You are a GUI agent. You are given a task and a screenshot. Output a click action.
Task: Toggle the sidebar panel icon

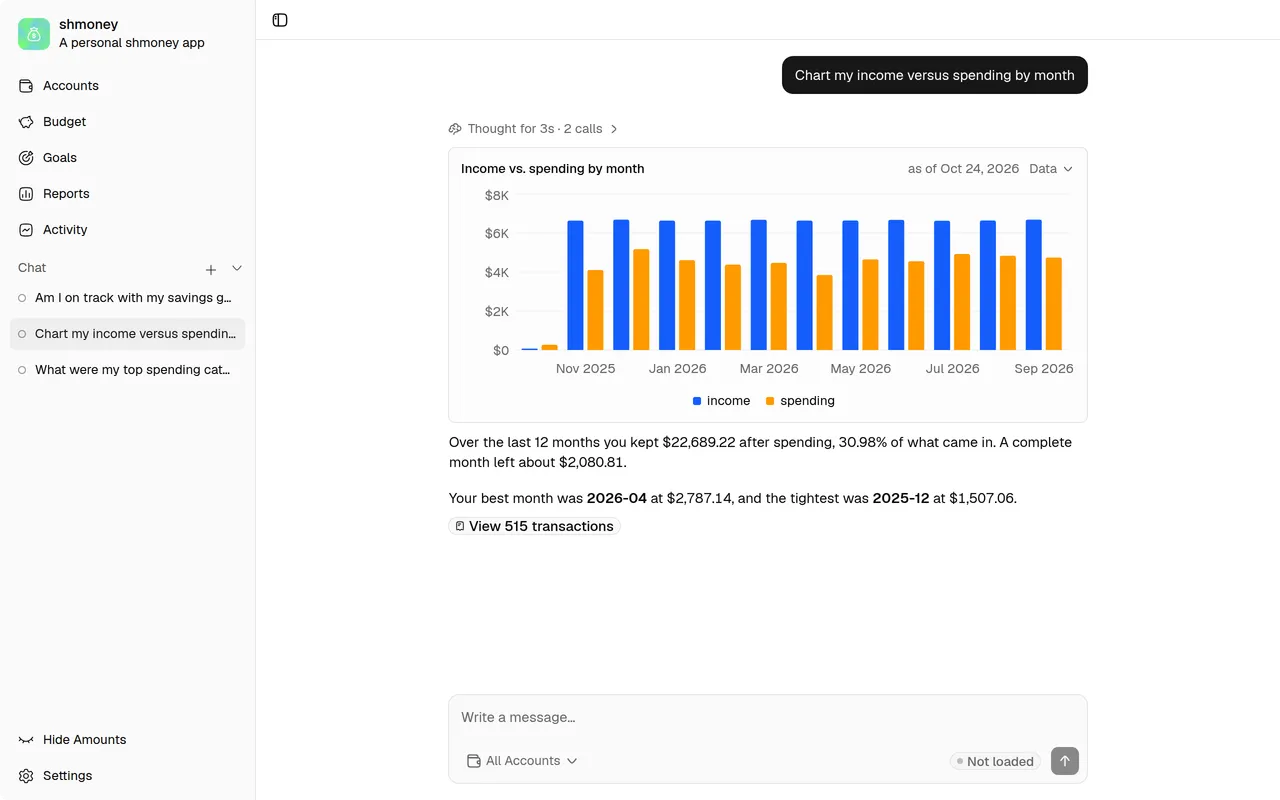coord(280,20)
